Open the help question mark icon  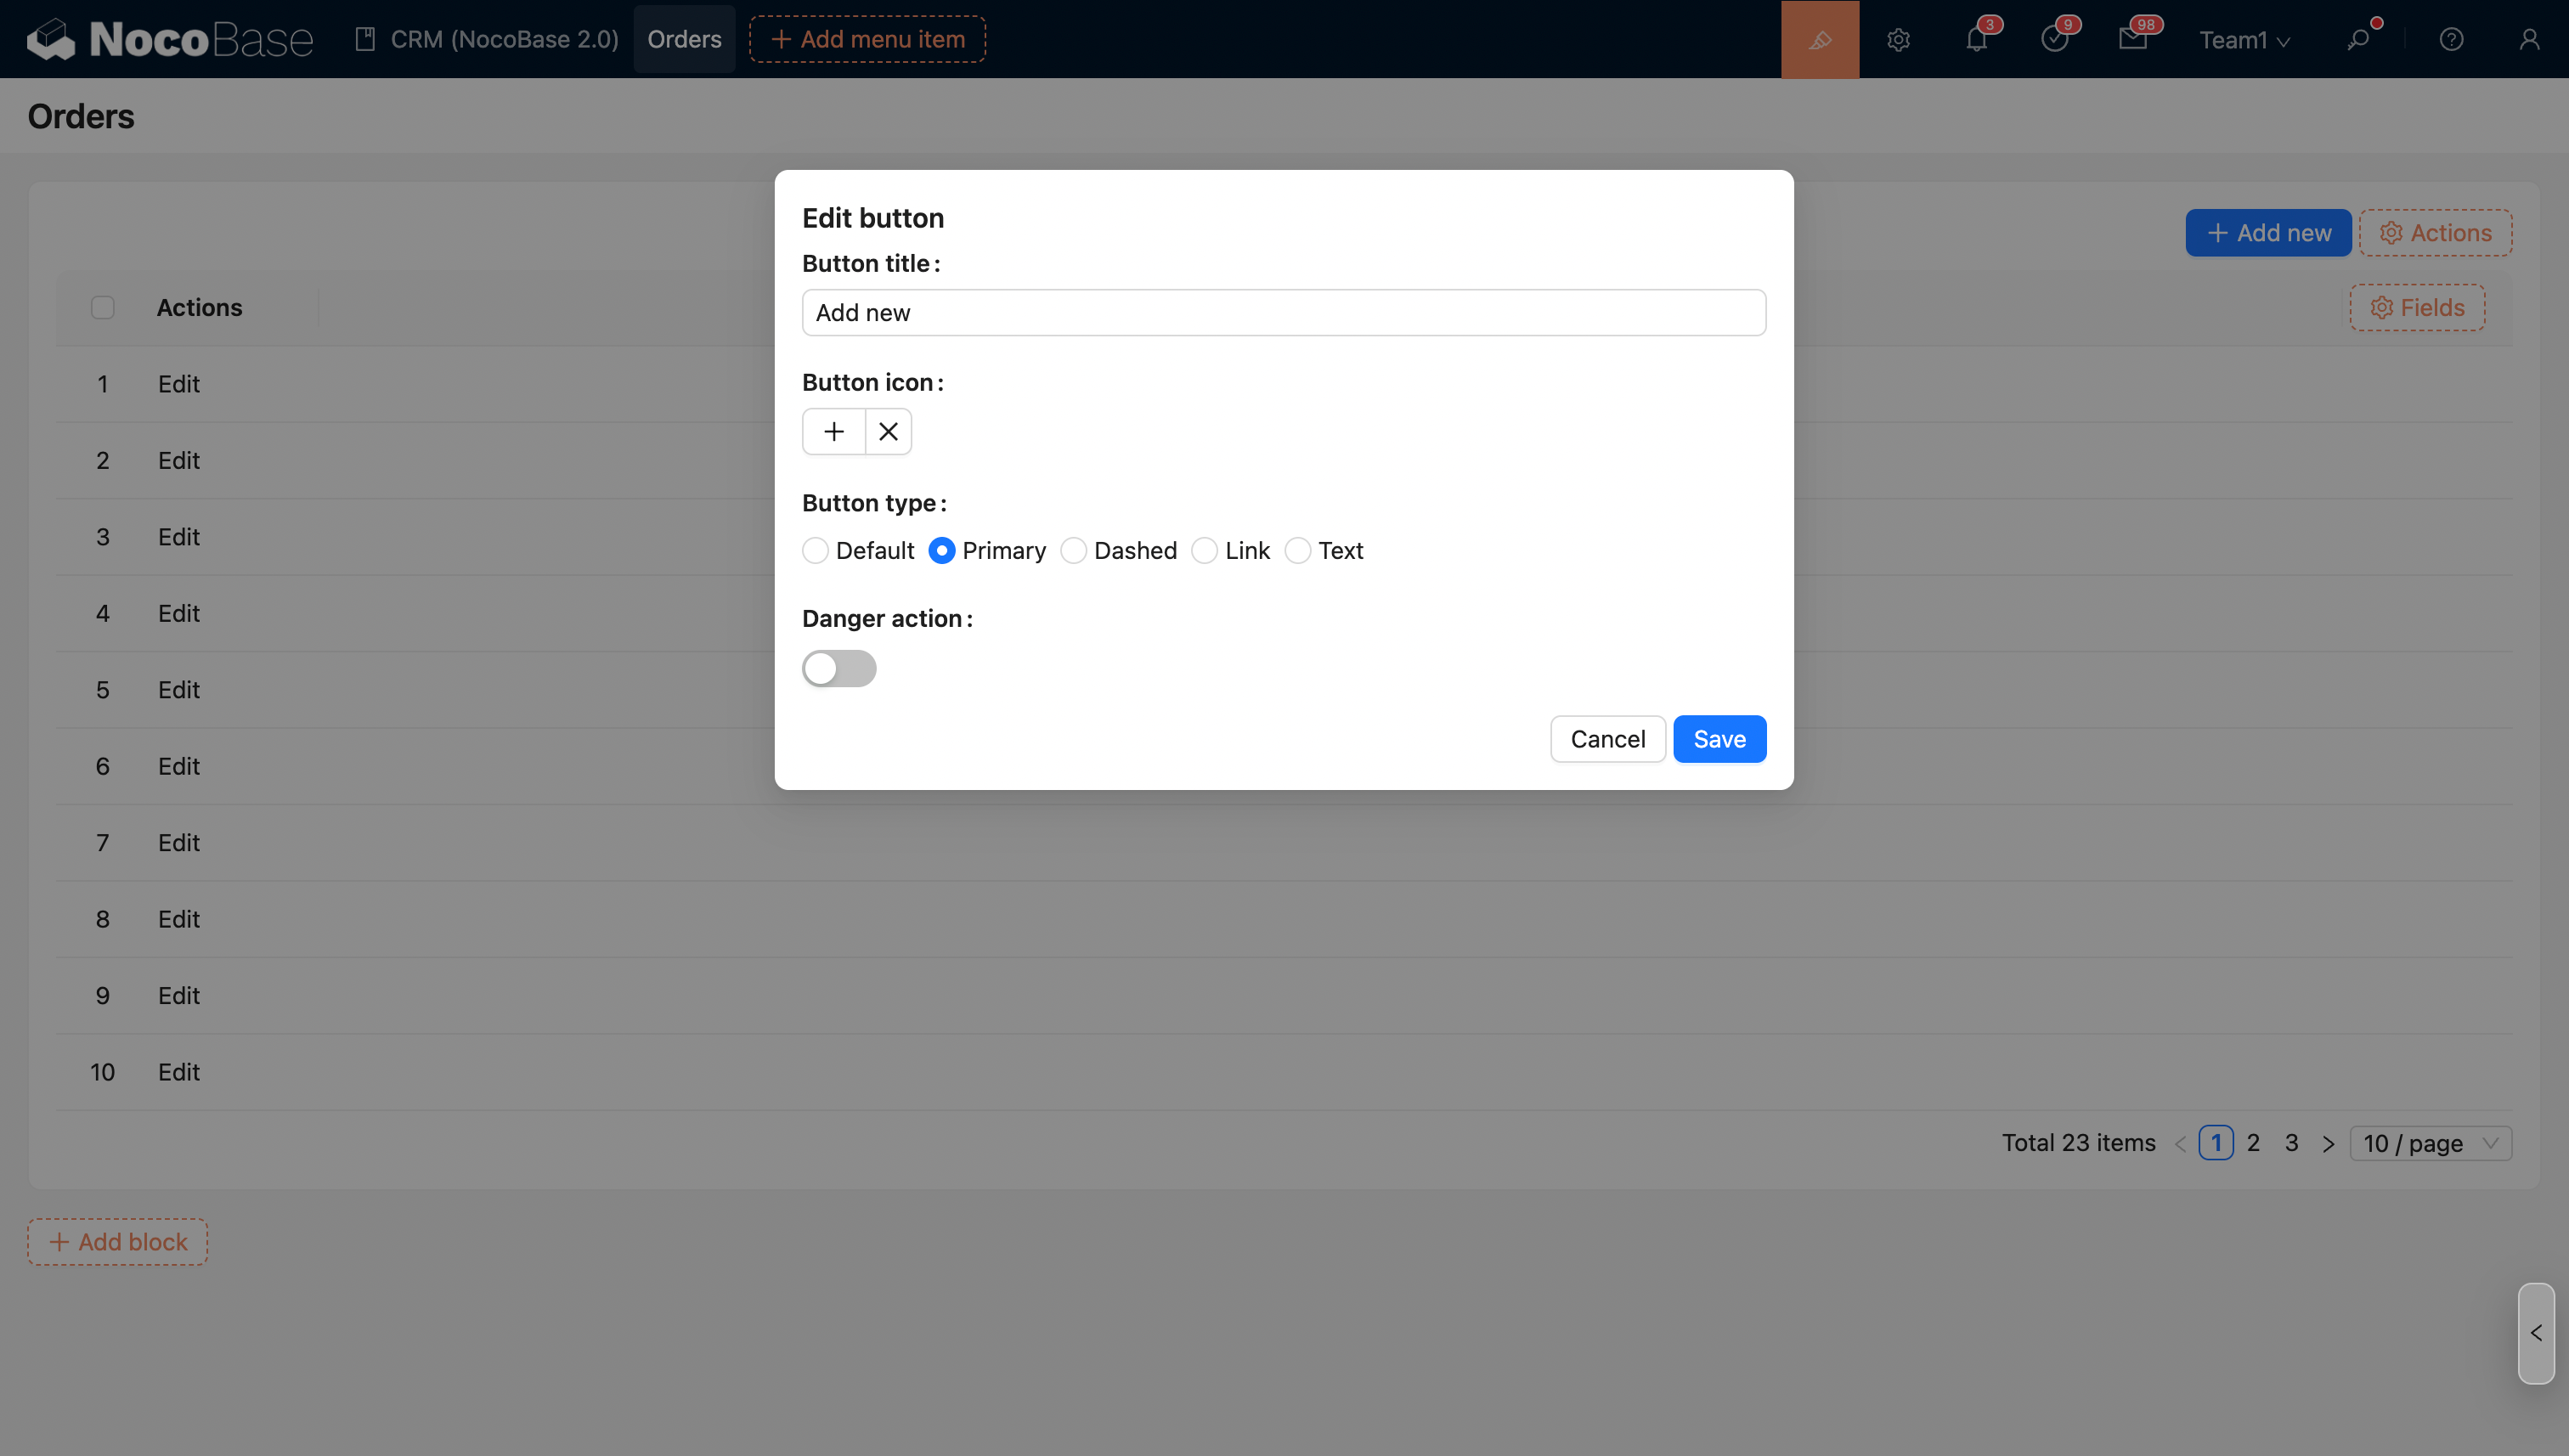coord(2451,39)
